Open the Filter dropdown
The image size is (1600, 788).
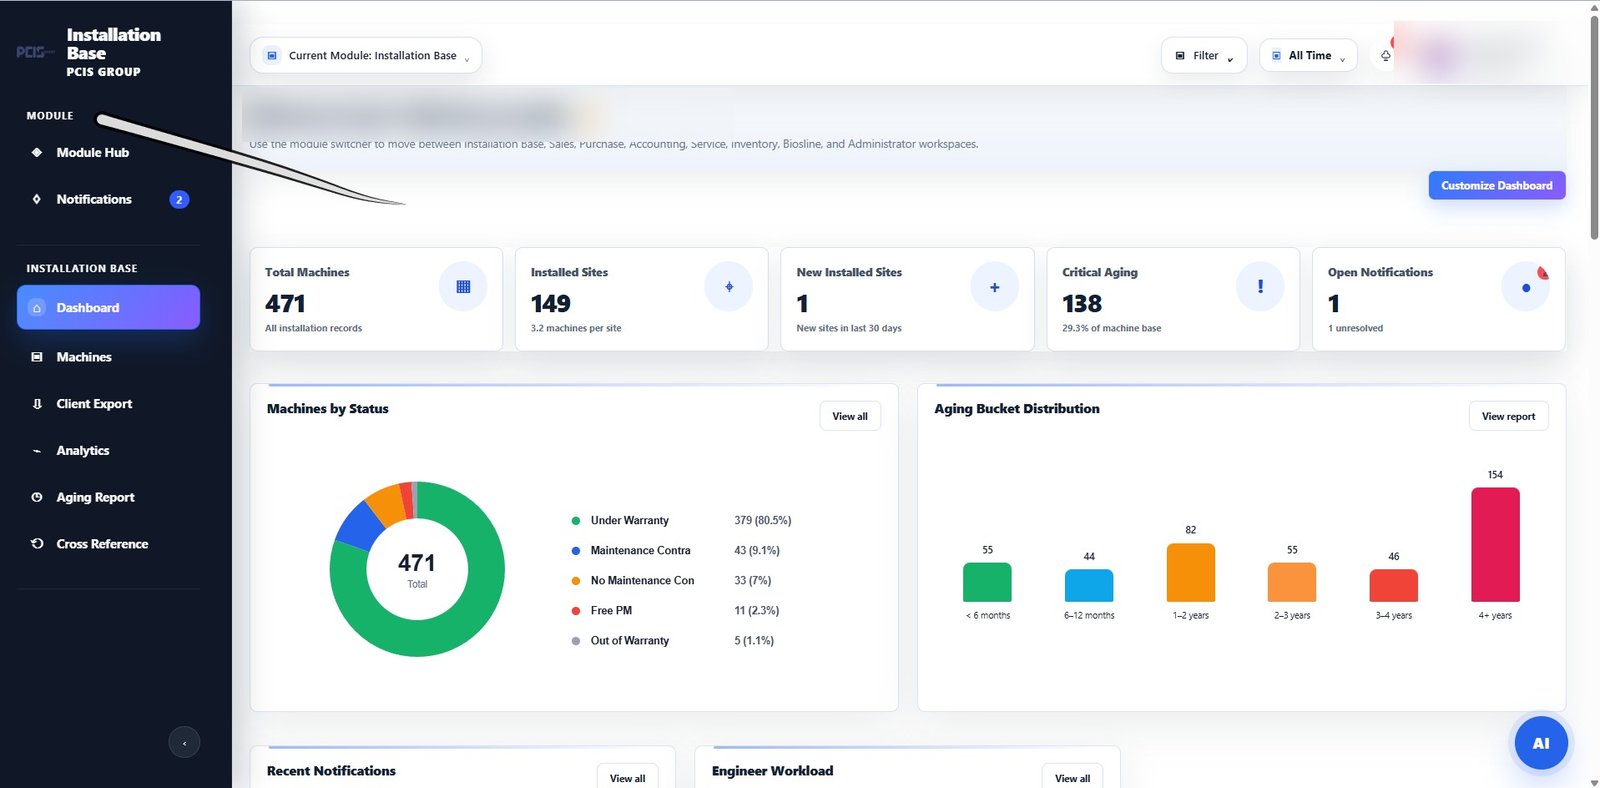(x=1204, y=56)
